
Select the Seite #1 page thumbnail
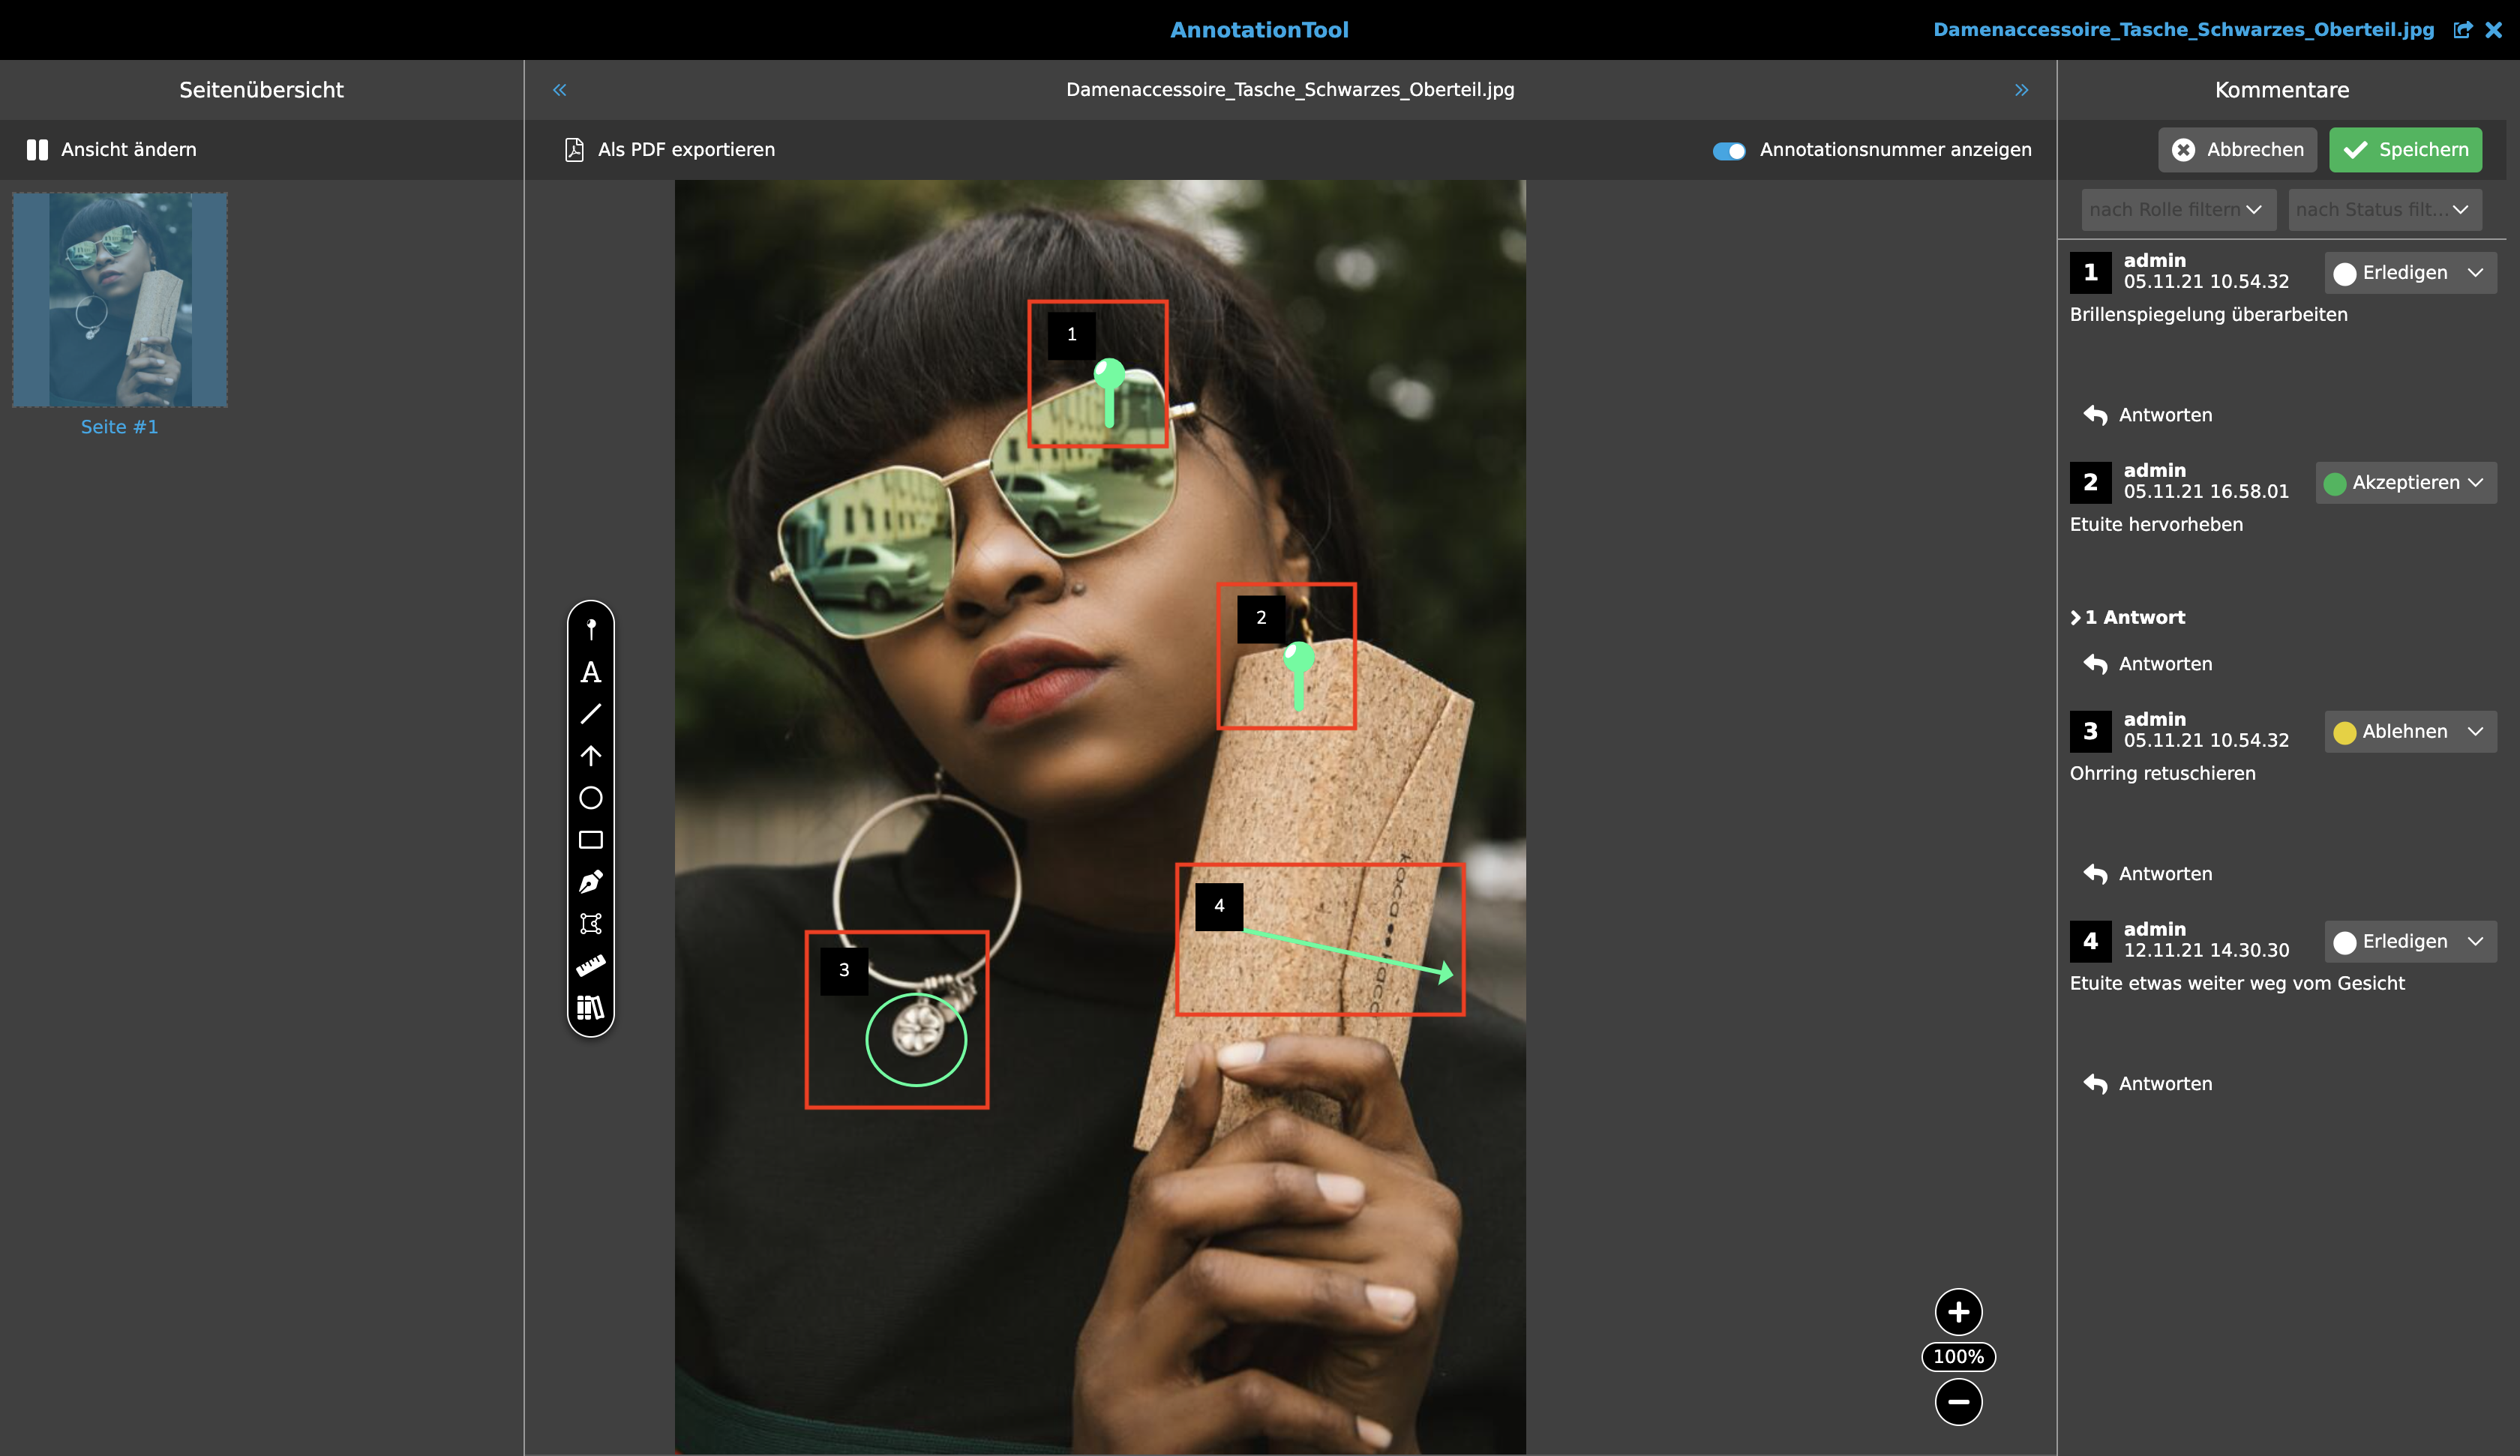(x=120, y=300)
